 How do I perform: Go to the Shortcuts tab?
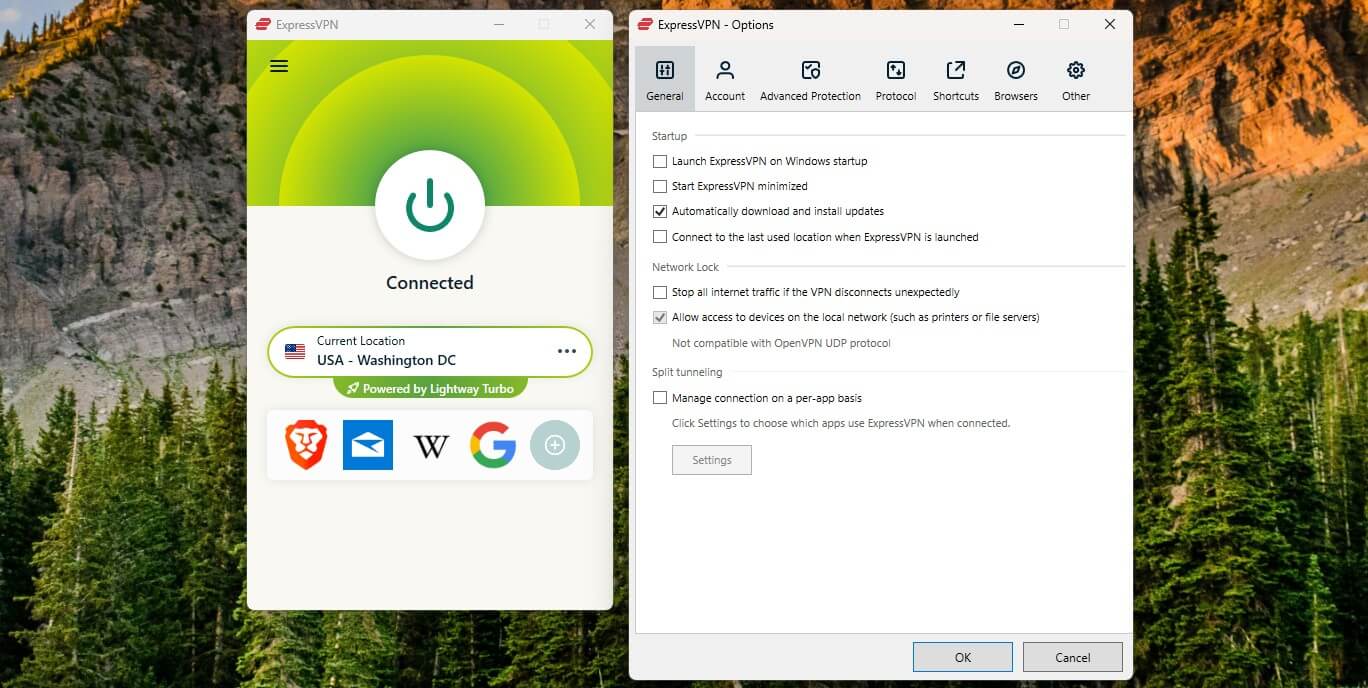pos(956,80)
